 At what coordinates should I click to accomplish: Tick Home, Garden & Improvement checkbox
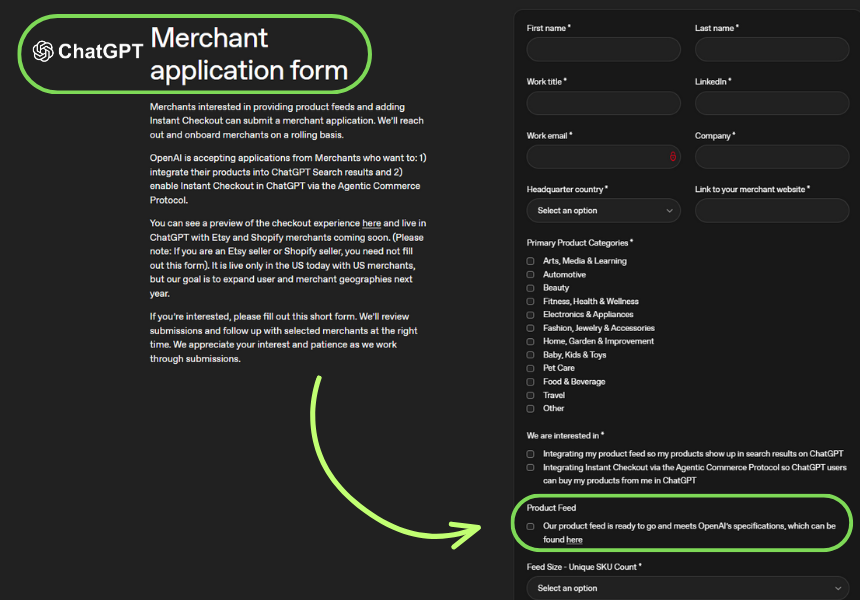pos(530,341)
